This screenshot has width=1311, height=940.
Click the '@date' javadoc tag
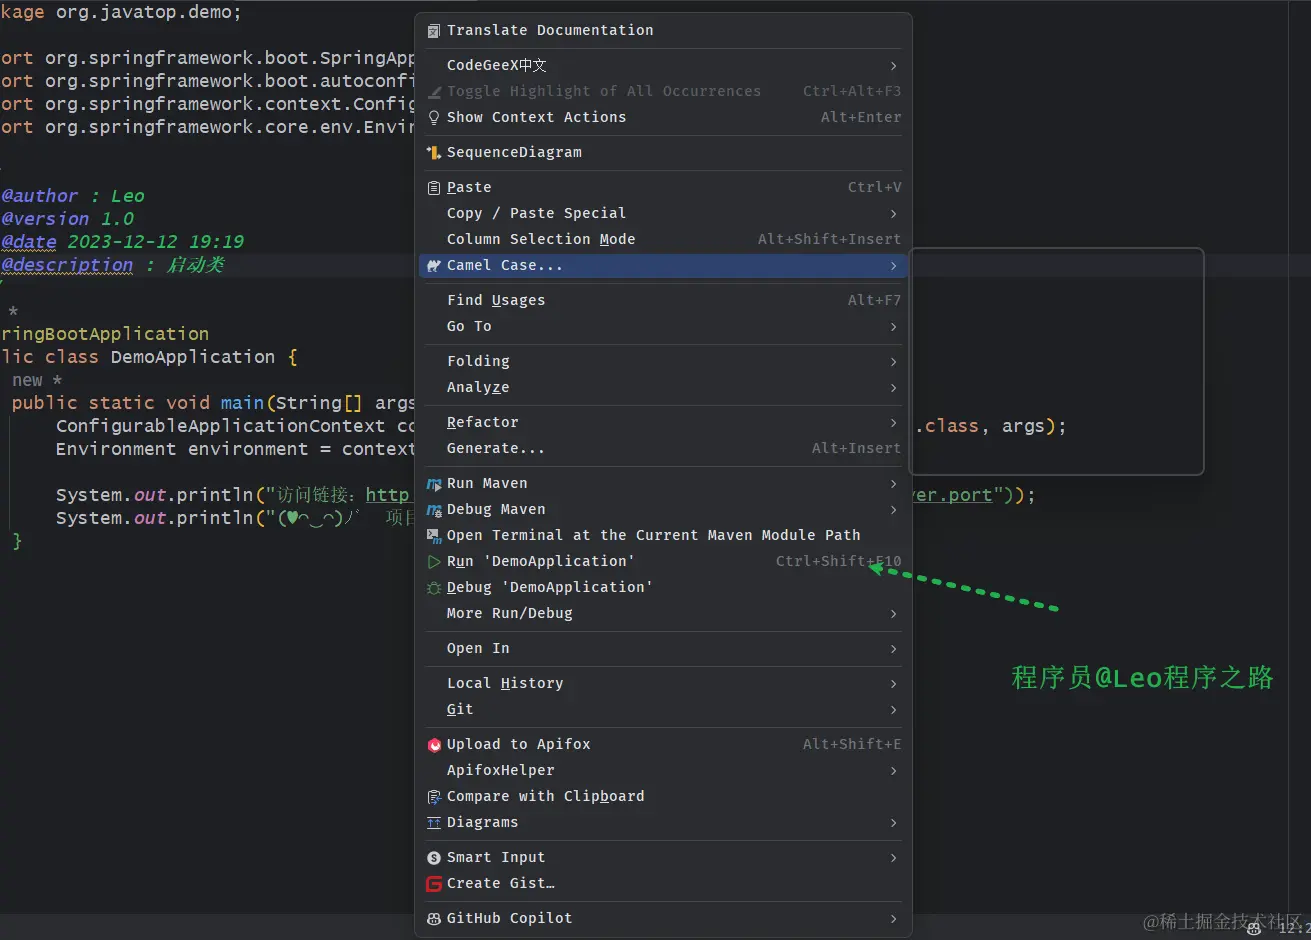29,242
